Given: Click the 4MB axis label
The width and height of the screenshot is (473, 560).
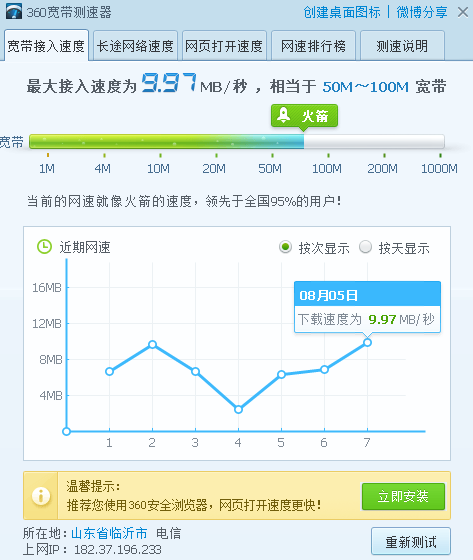Looking at the screenshot, I should (x=51, y=395).
